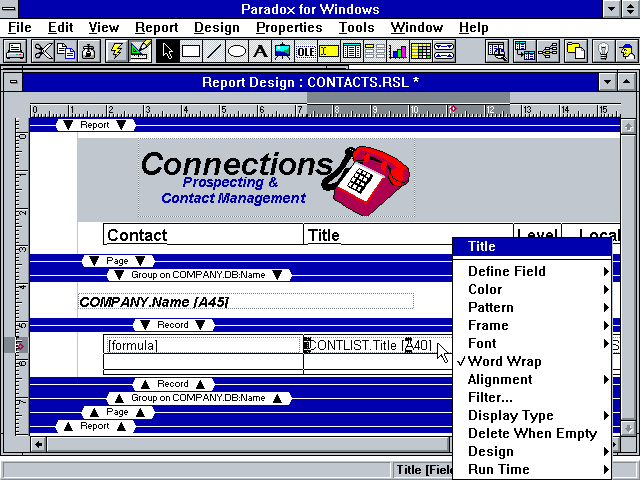Select the bottom Record band label

click(173, 384)
